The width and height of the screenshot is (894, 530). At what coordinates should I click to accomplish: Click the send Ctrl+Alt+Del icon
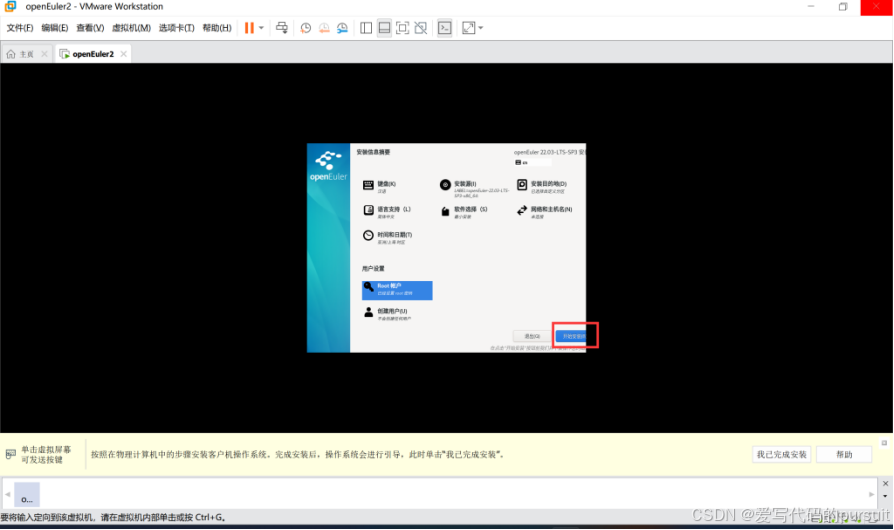pyautogui.click(x=282, y=28)
